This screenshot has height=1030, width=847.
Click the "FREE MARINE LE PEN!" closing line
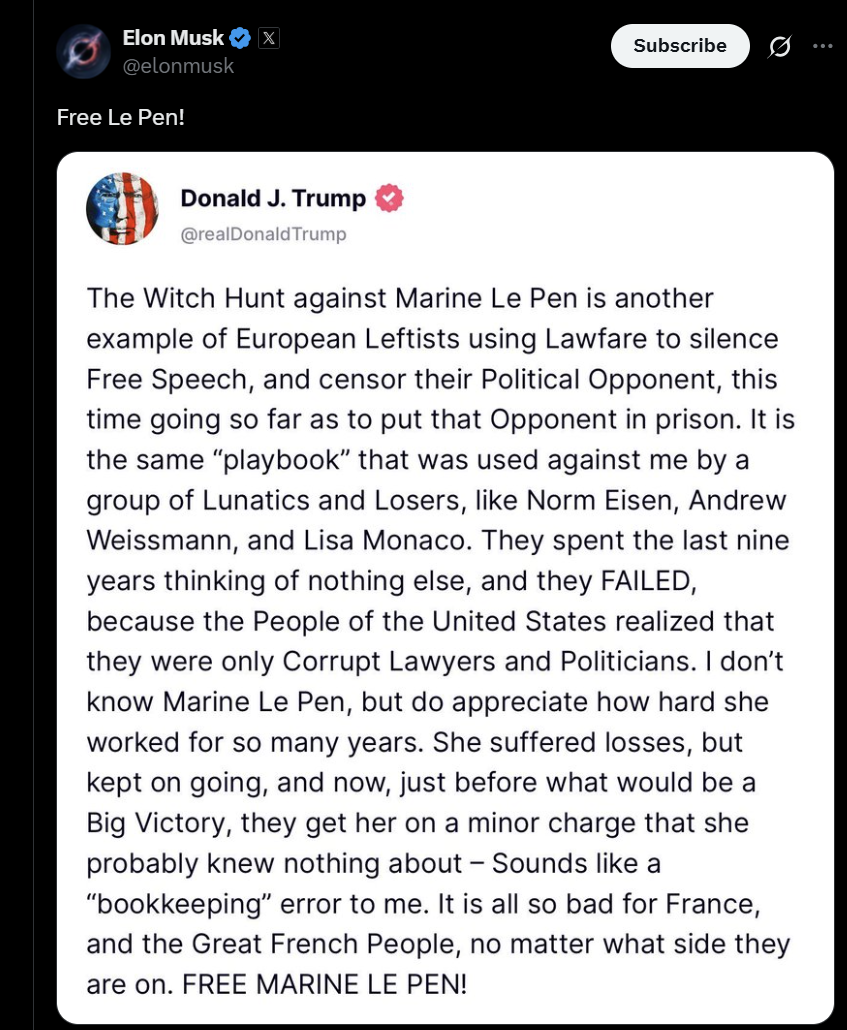[325, 985]
